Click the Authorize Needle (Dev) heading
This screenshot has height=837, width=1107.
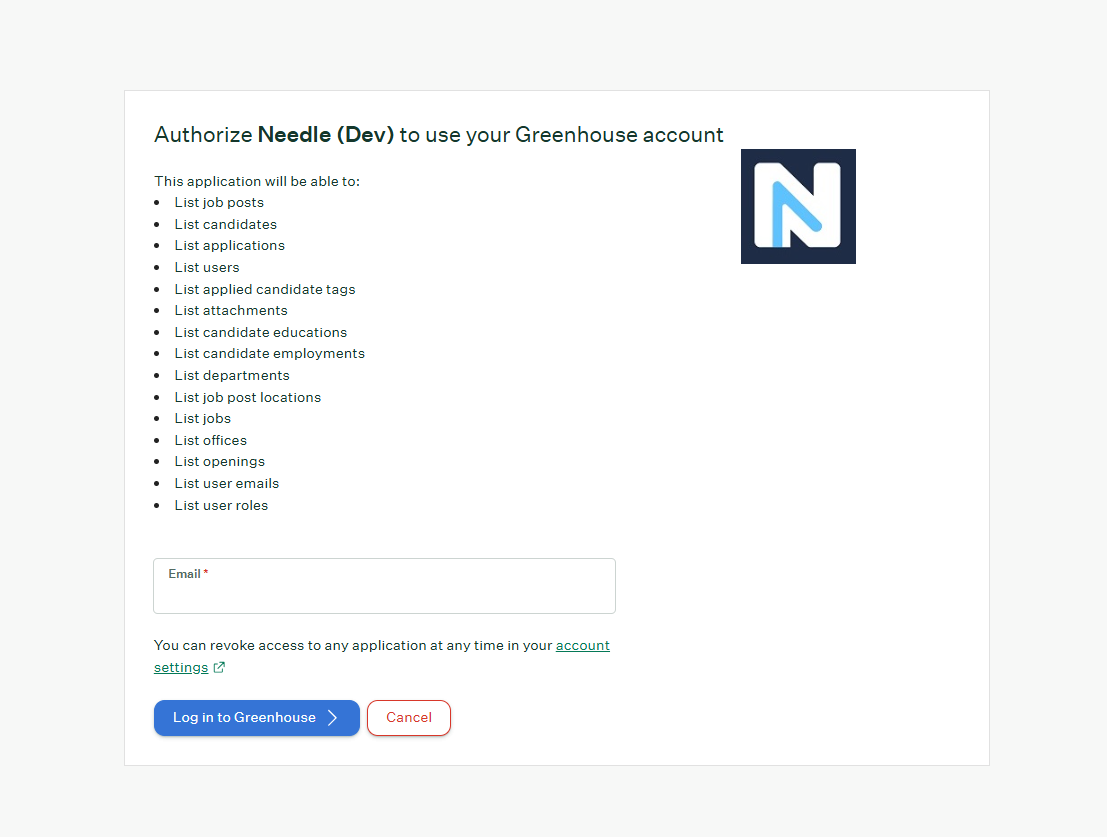438,135
